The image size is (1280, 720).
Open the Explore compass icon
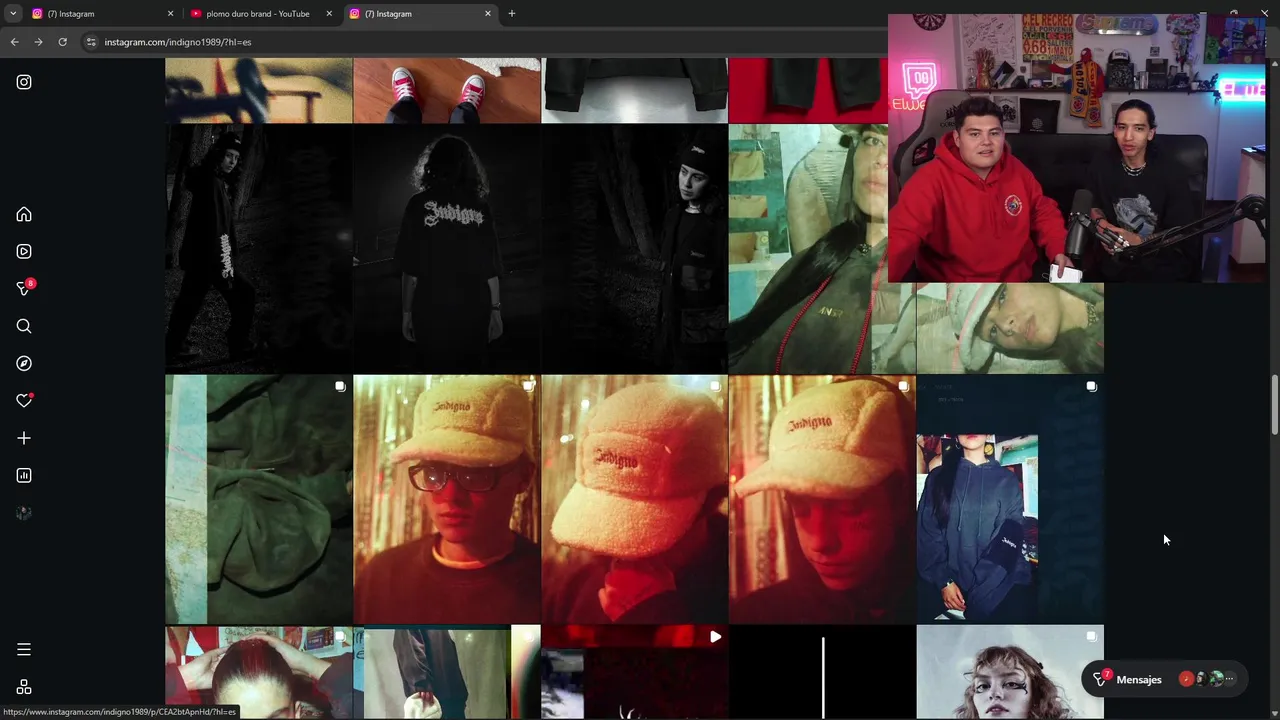(24, 363)
